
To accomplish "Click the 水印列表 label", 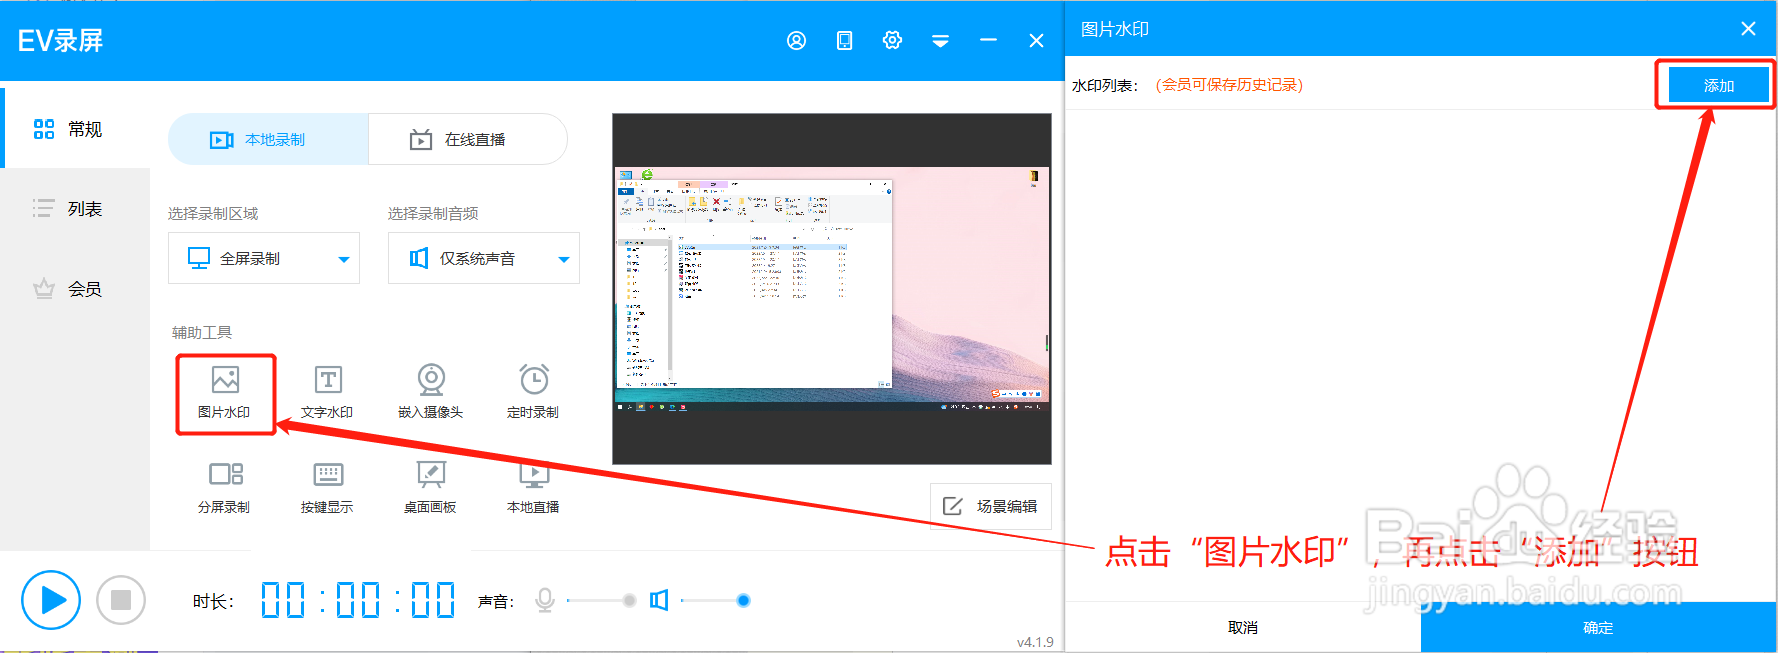I will (1105, 85).
